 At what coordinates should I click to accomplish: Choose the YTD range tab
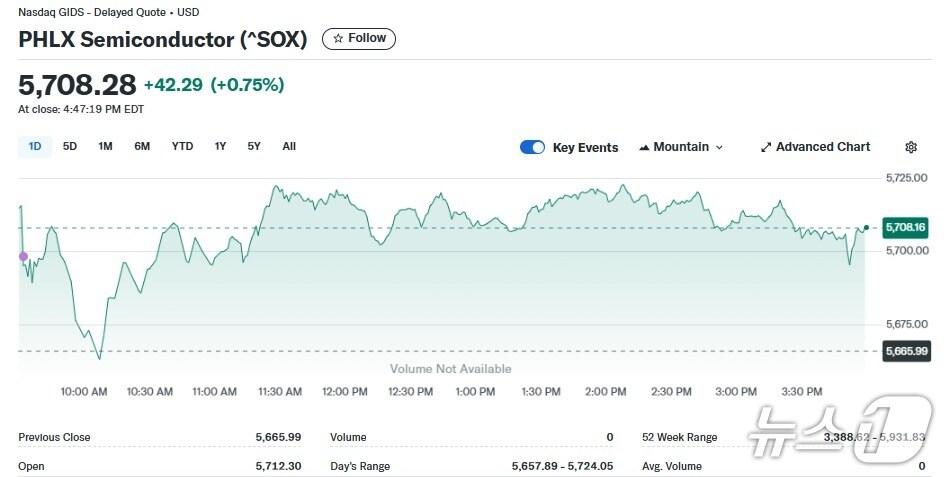pos(182,146)
